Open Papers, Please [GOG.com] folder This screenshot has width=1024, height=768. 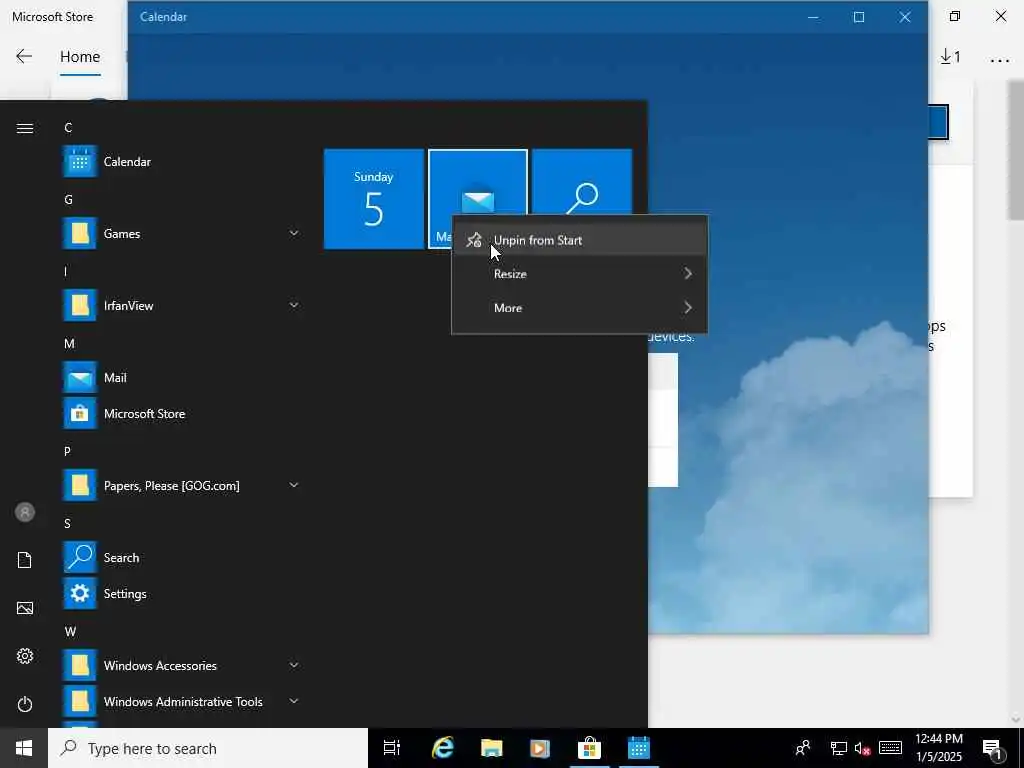pos(182,485)
